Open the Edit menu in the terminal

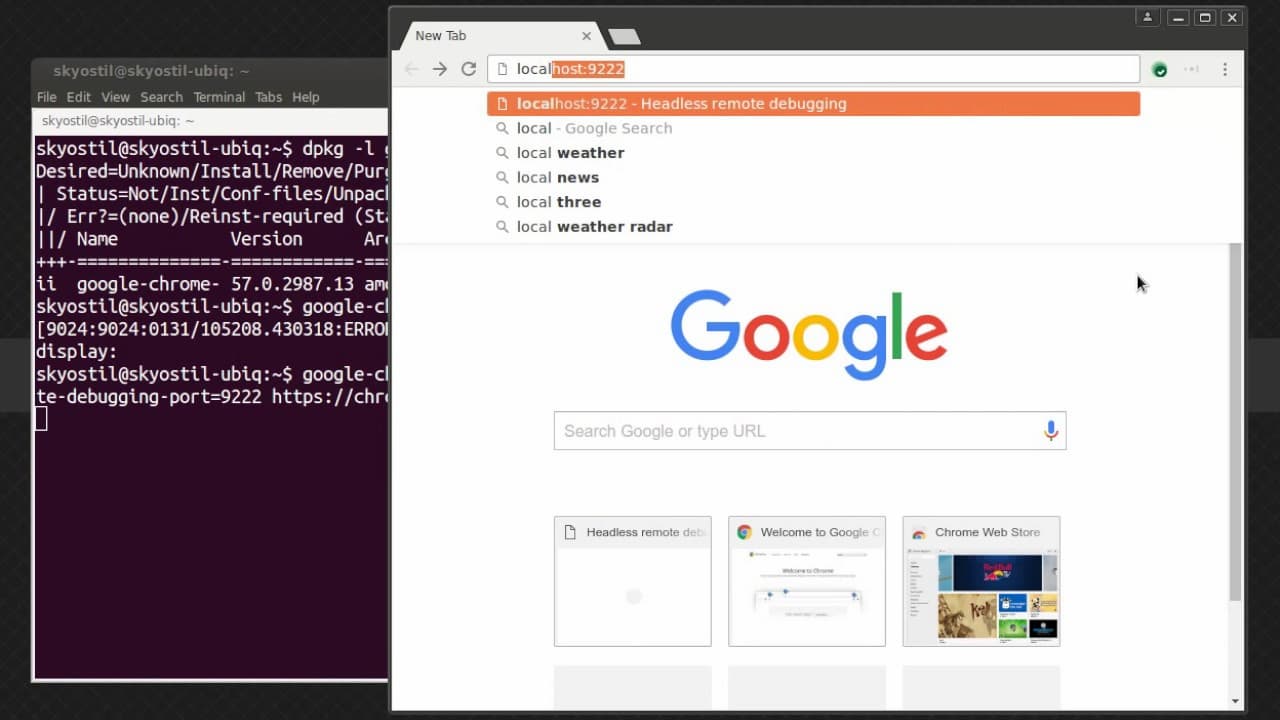tap(79, 97)
